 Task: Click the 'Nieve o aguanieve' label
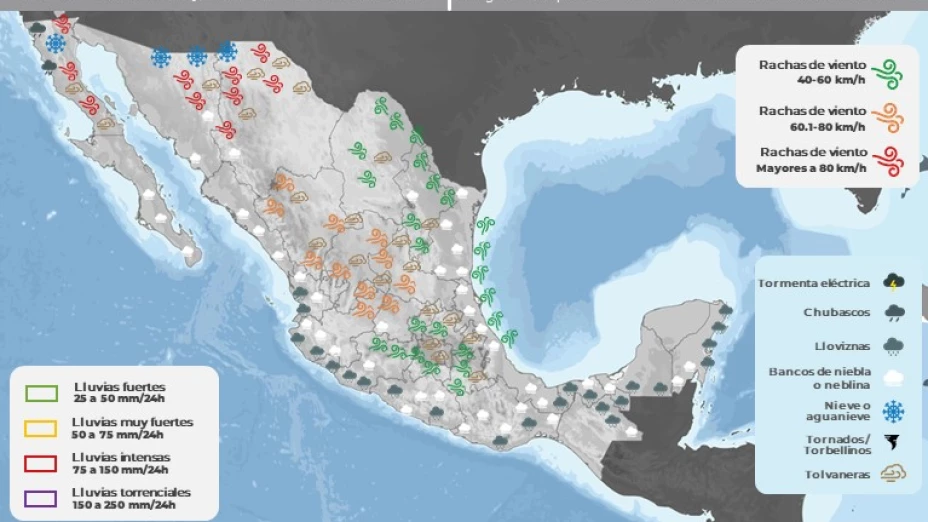click(x=838, y=411)
